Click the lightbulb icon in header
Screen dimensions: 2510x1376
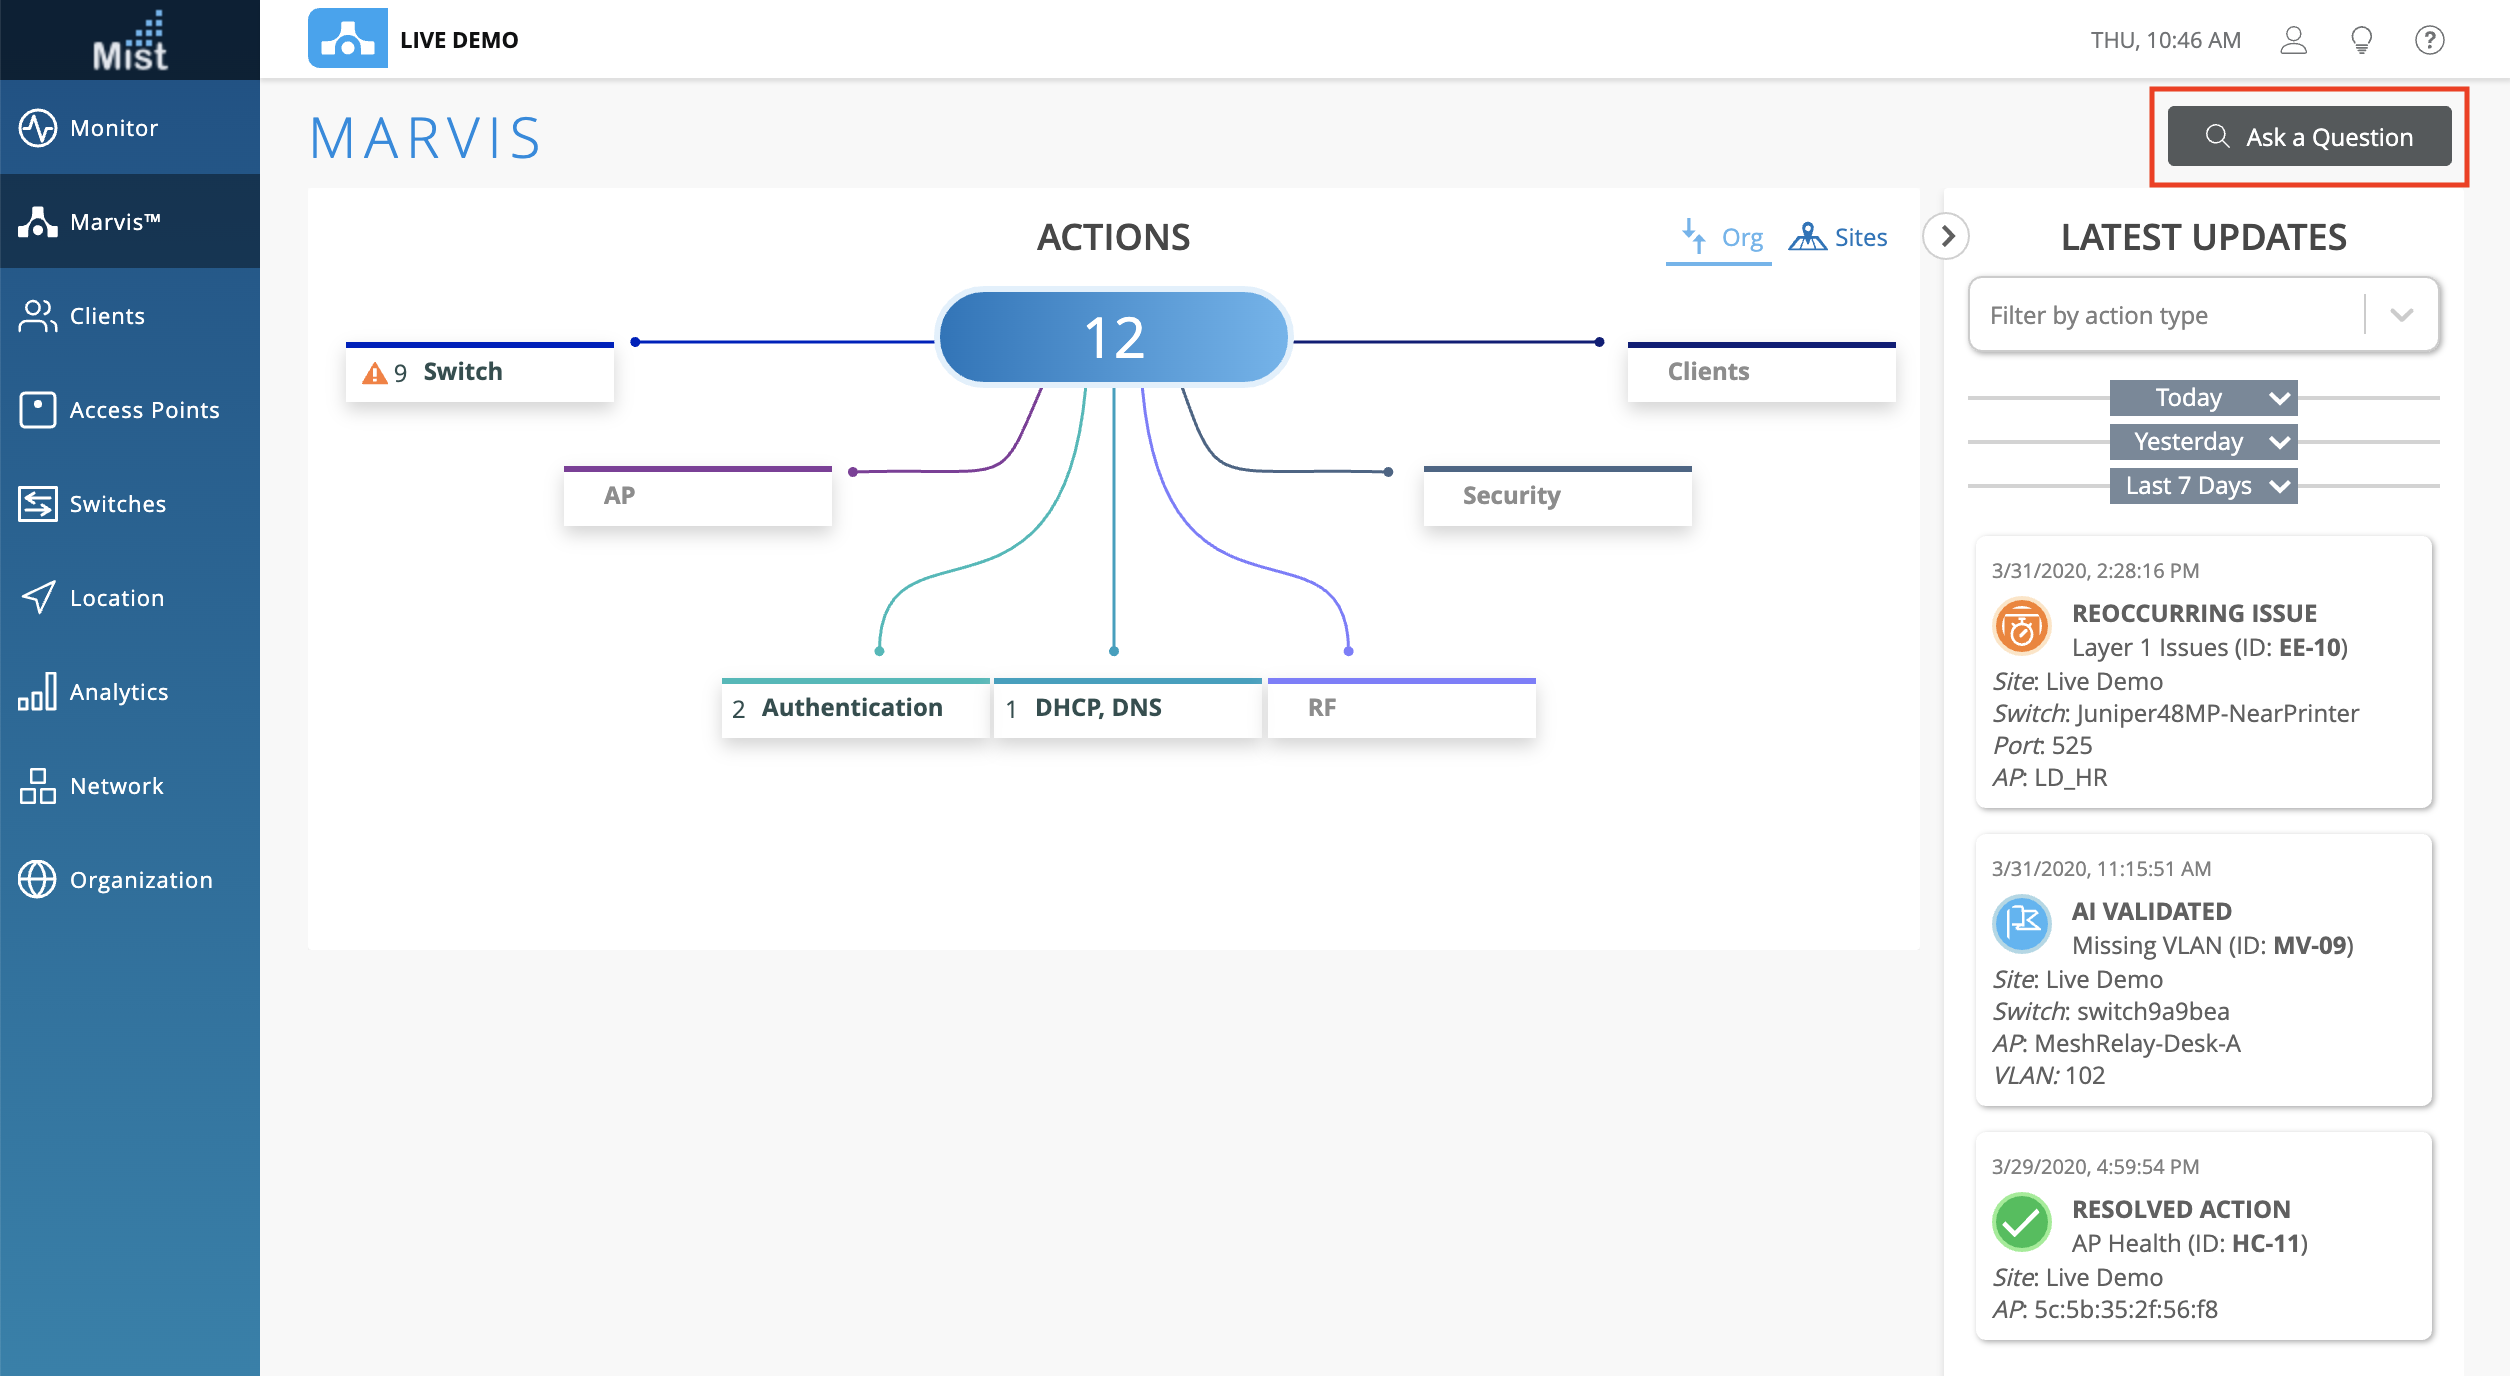click(x=2362, y=40)
